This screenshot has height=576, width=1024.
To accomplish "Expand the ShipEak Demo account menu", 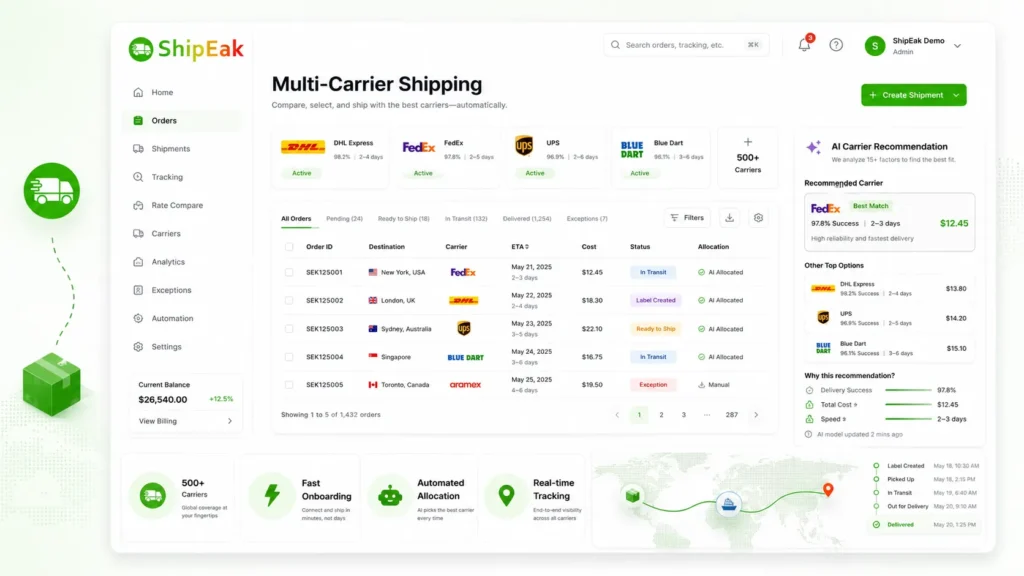I will (957, 46).
